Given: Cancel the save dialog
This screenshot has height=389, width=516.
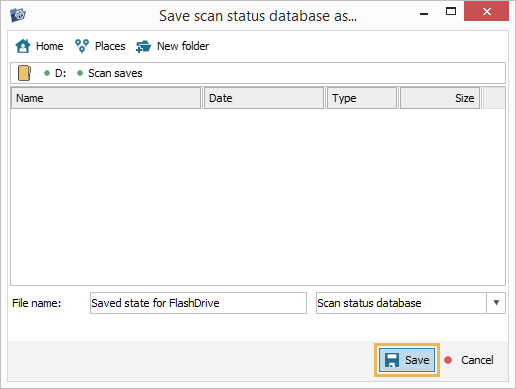Looking at the screenshot, I should (x=477, y=360).
